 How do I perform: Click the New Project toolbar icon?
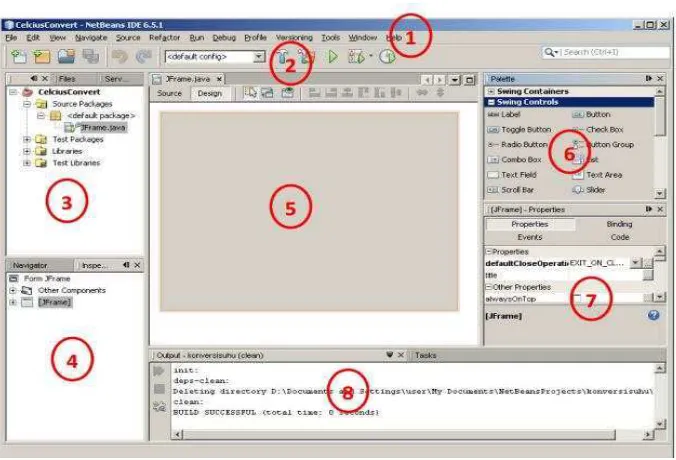42,56
